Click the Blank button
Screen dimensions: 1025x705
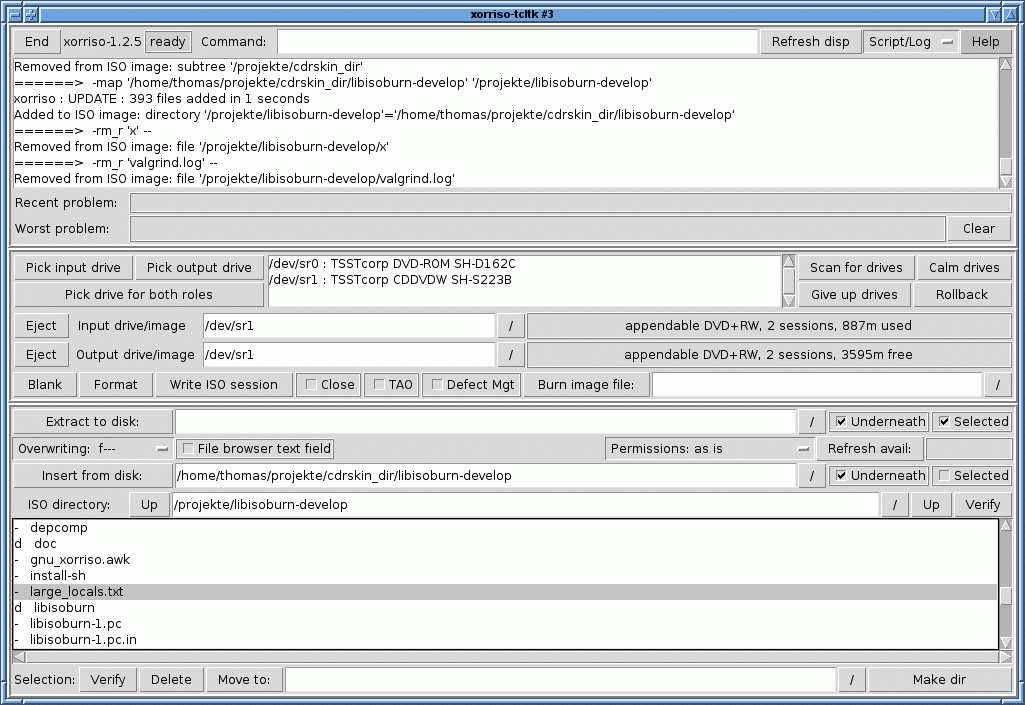click(45, 385)
